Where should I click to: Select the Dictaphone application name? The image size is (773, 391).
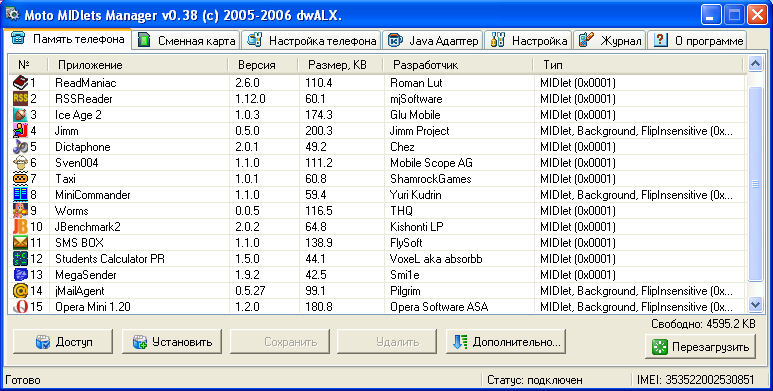click(83, 147)
